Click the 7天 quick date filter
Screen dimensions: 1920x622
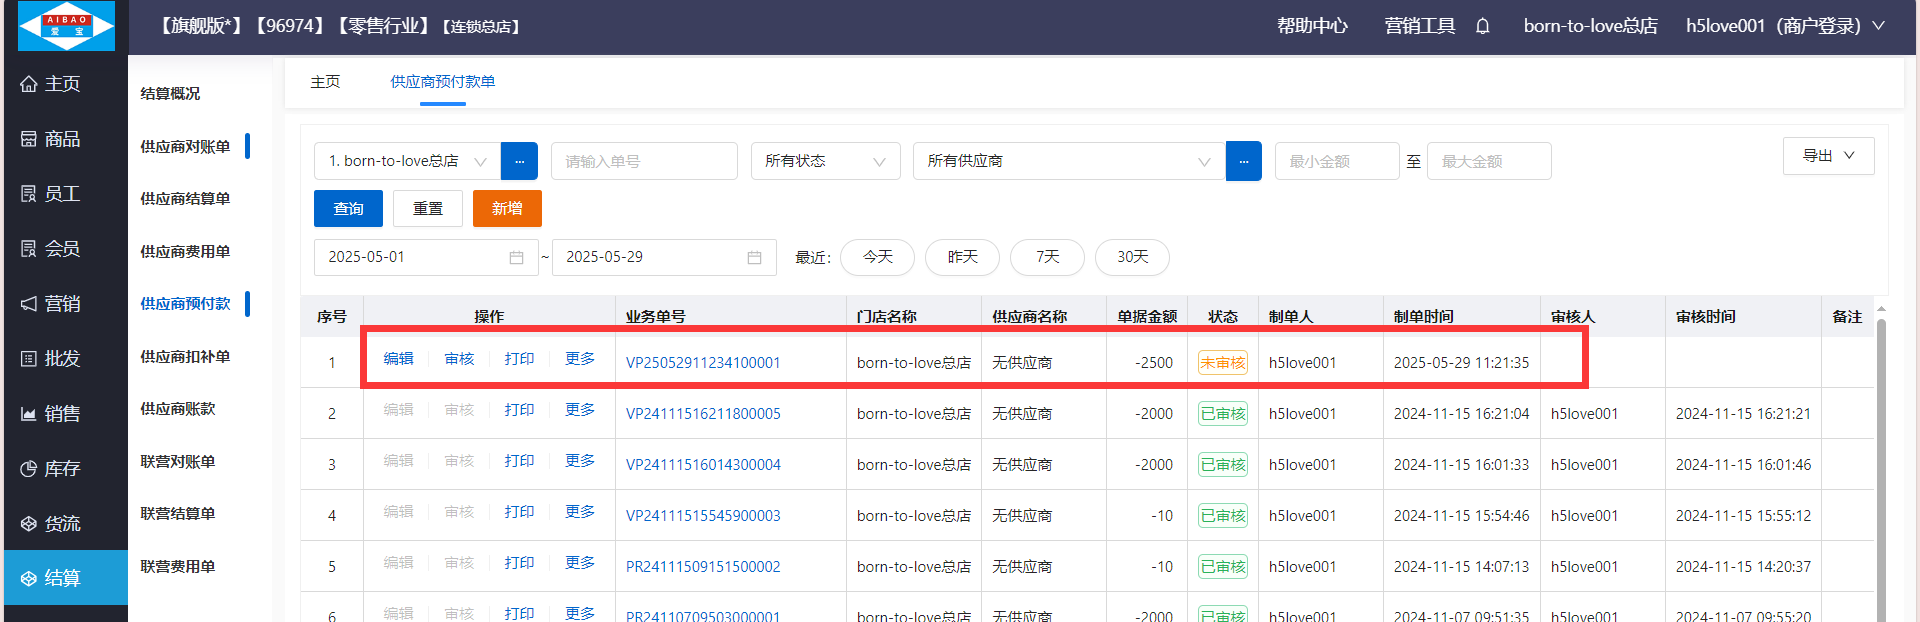[x=1047, y=257]
